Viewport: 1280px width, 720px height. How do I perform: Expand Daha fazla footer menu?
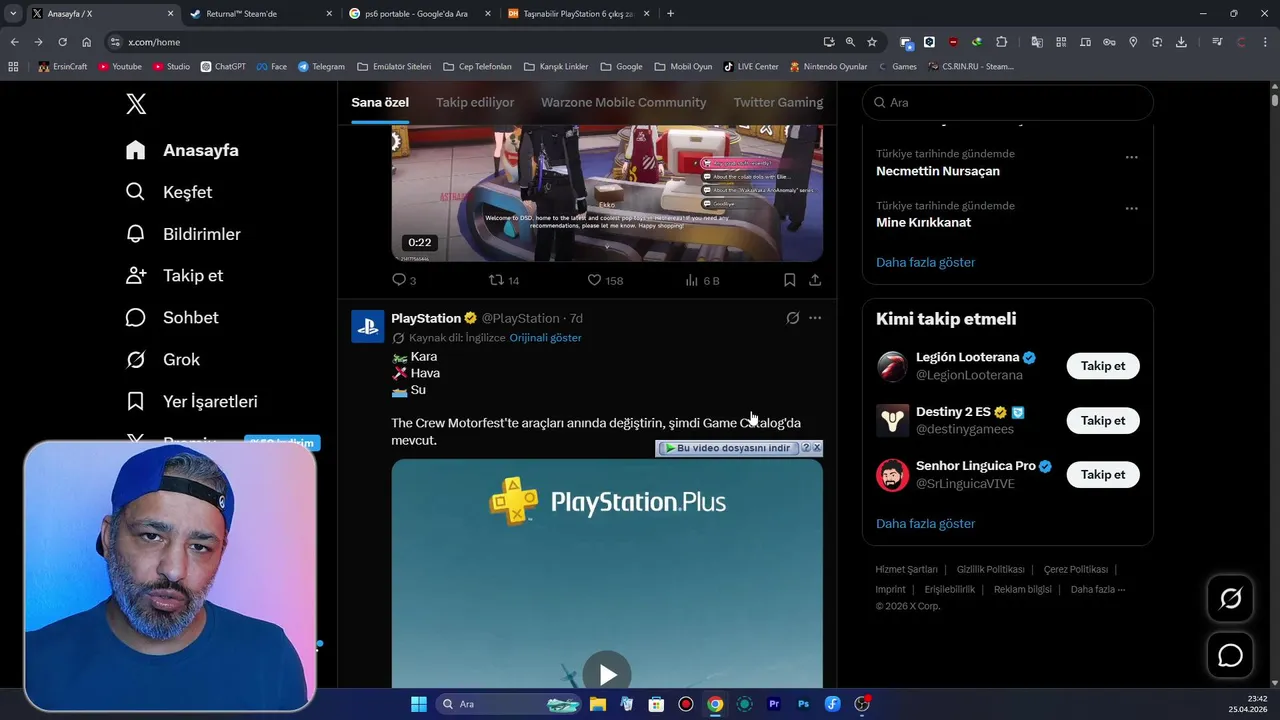[x=1097, y=589]
